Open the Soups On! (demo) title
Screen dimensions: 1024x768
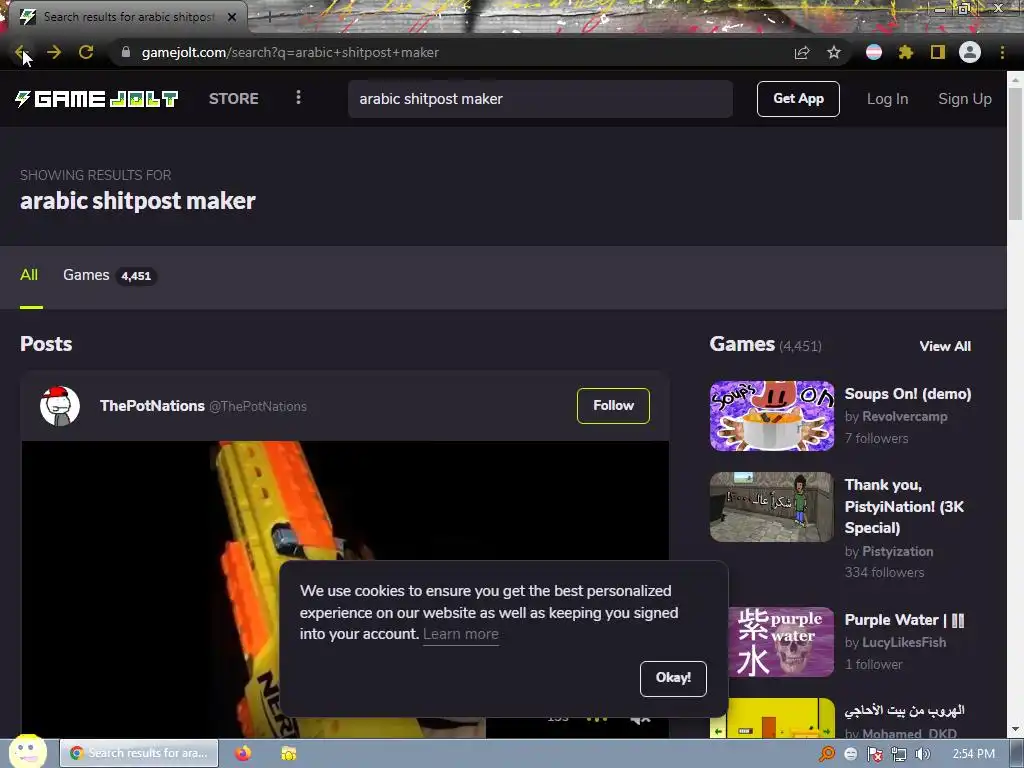coord(908,394)
